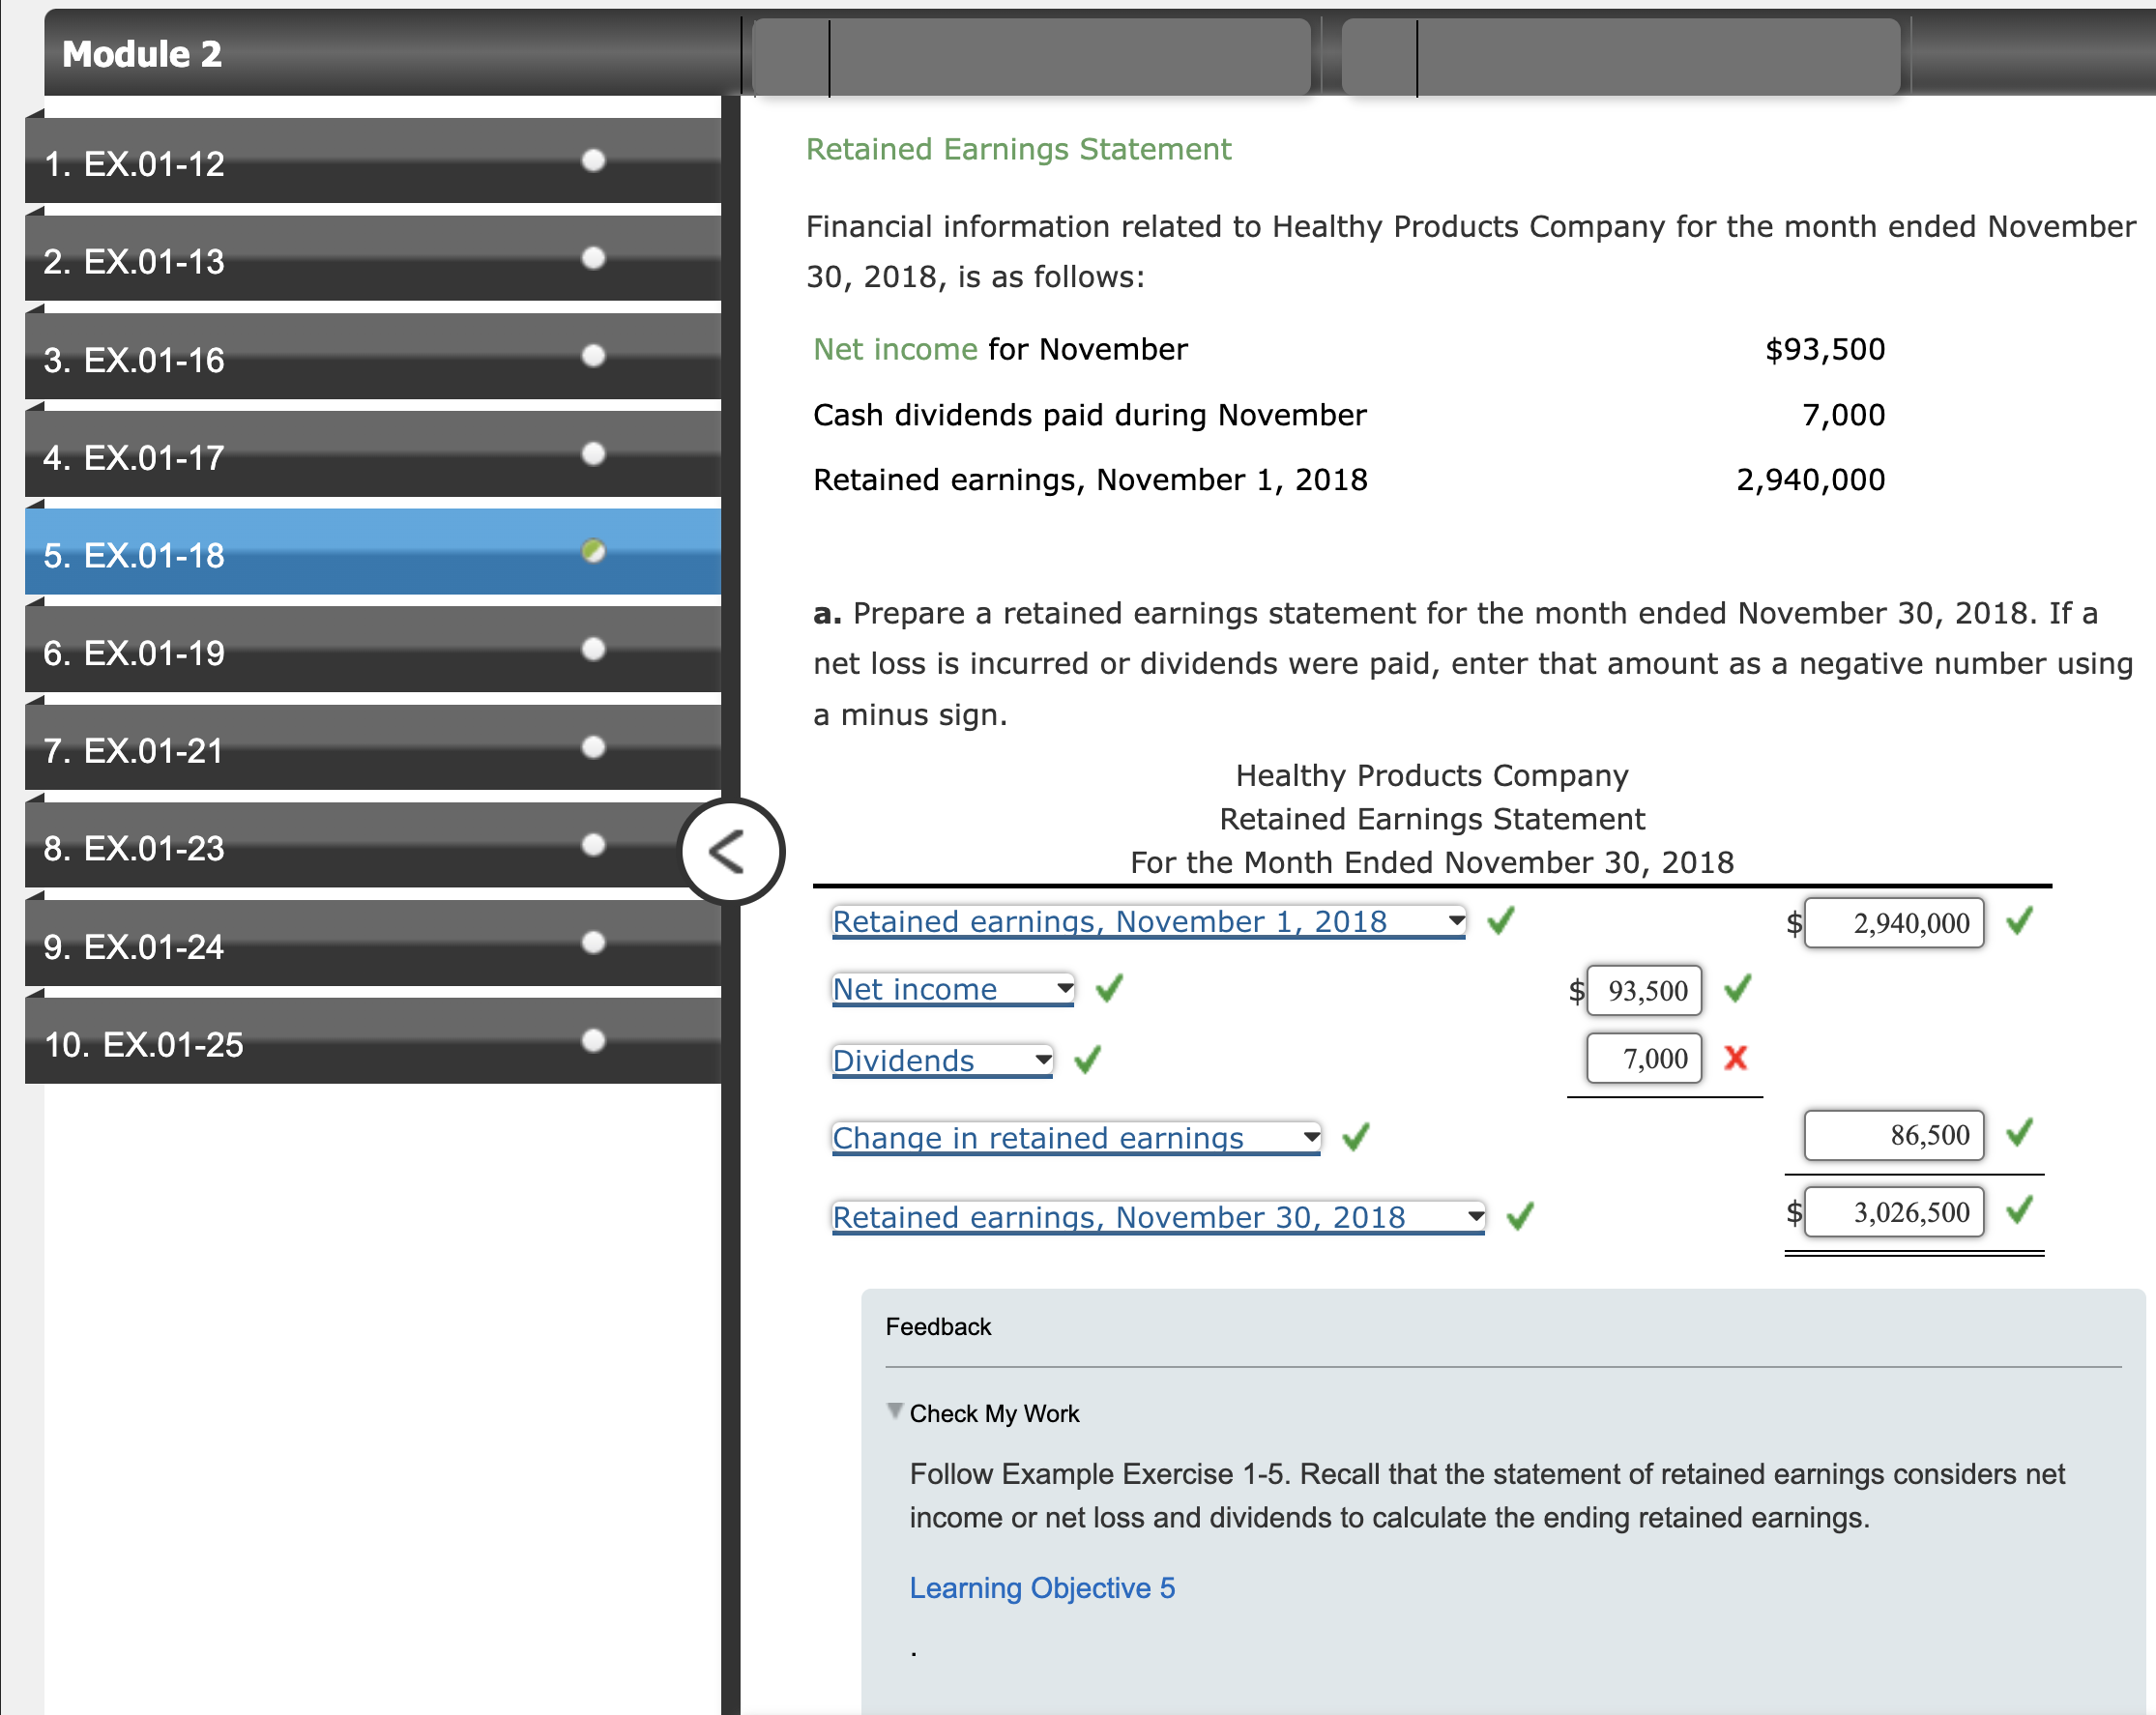Click the green checkmark beside the Dividends dropdown
Viewport: 2156px width, 1715px height.
pos(1087,1059)
